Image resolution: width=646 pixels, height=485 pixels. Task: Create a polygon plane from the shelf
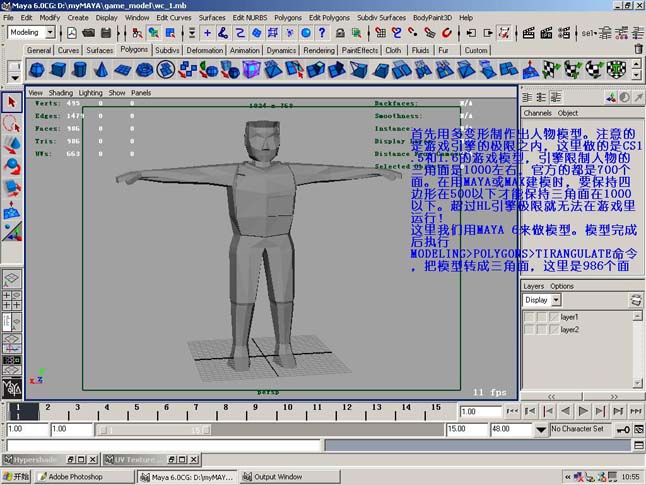tap(122, 69)
